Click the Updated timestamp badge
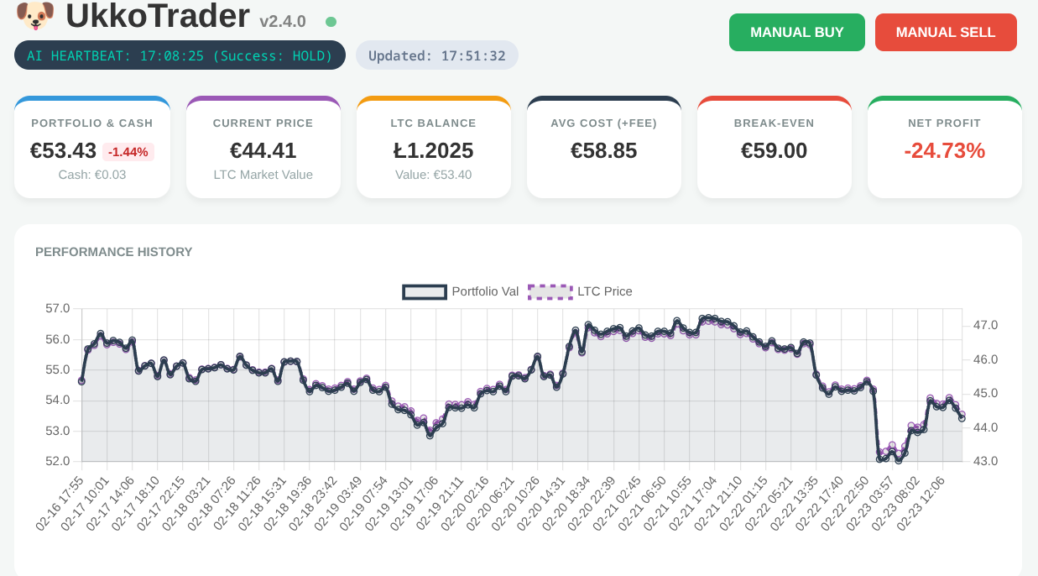 [437, 55]
